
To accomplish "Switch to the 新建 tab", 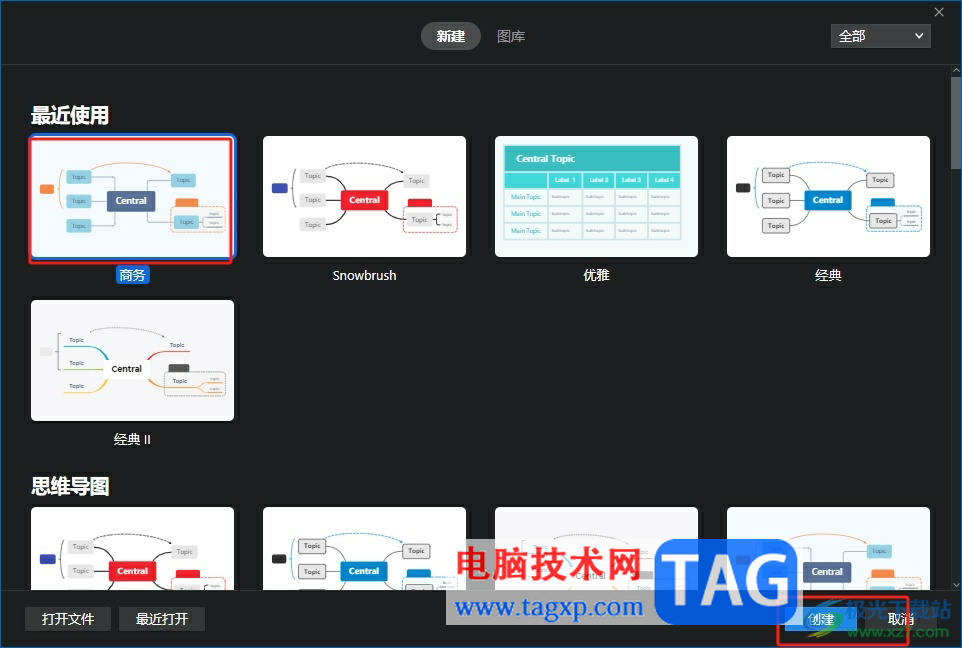I will click(x=450, y=36).
